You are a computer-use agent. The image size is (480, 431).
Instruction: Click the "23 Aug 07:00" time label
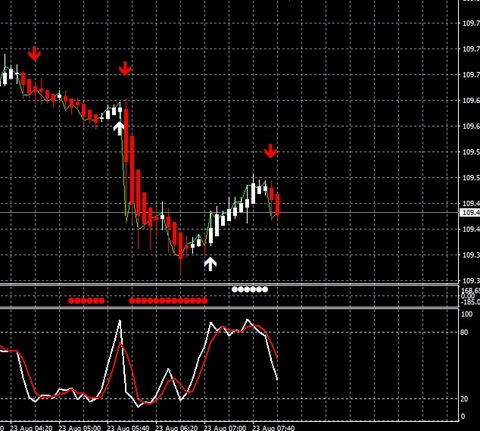click(x=225, y=428)
